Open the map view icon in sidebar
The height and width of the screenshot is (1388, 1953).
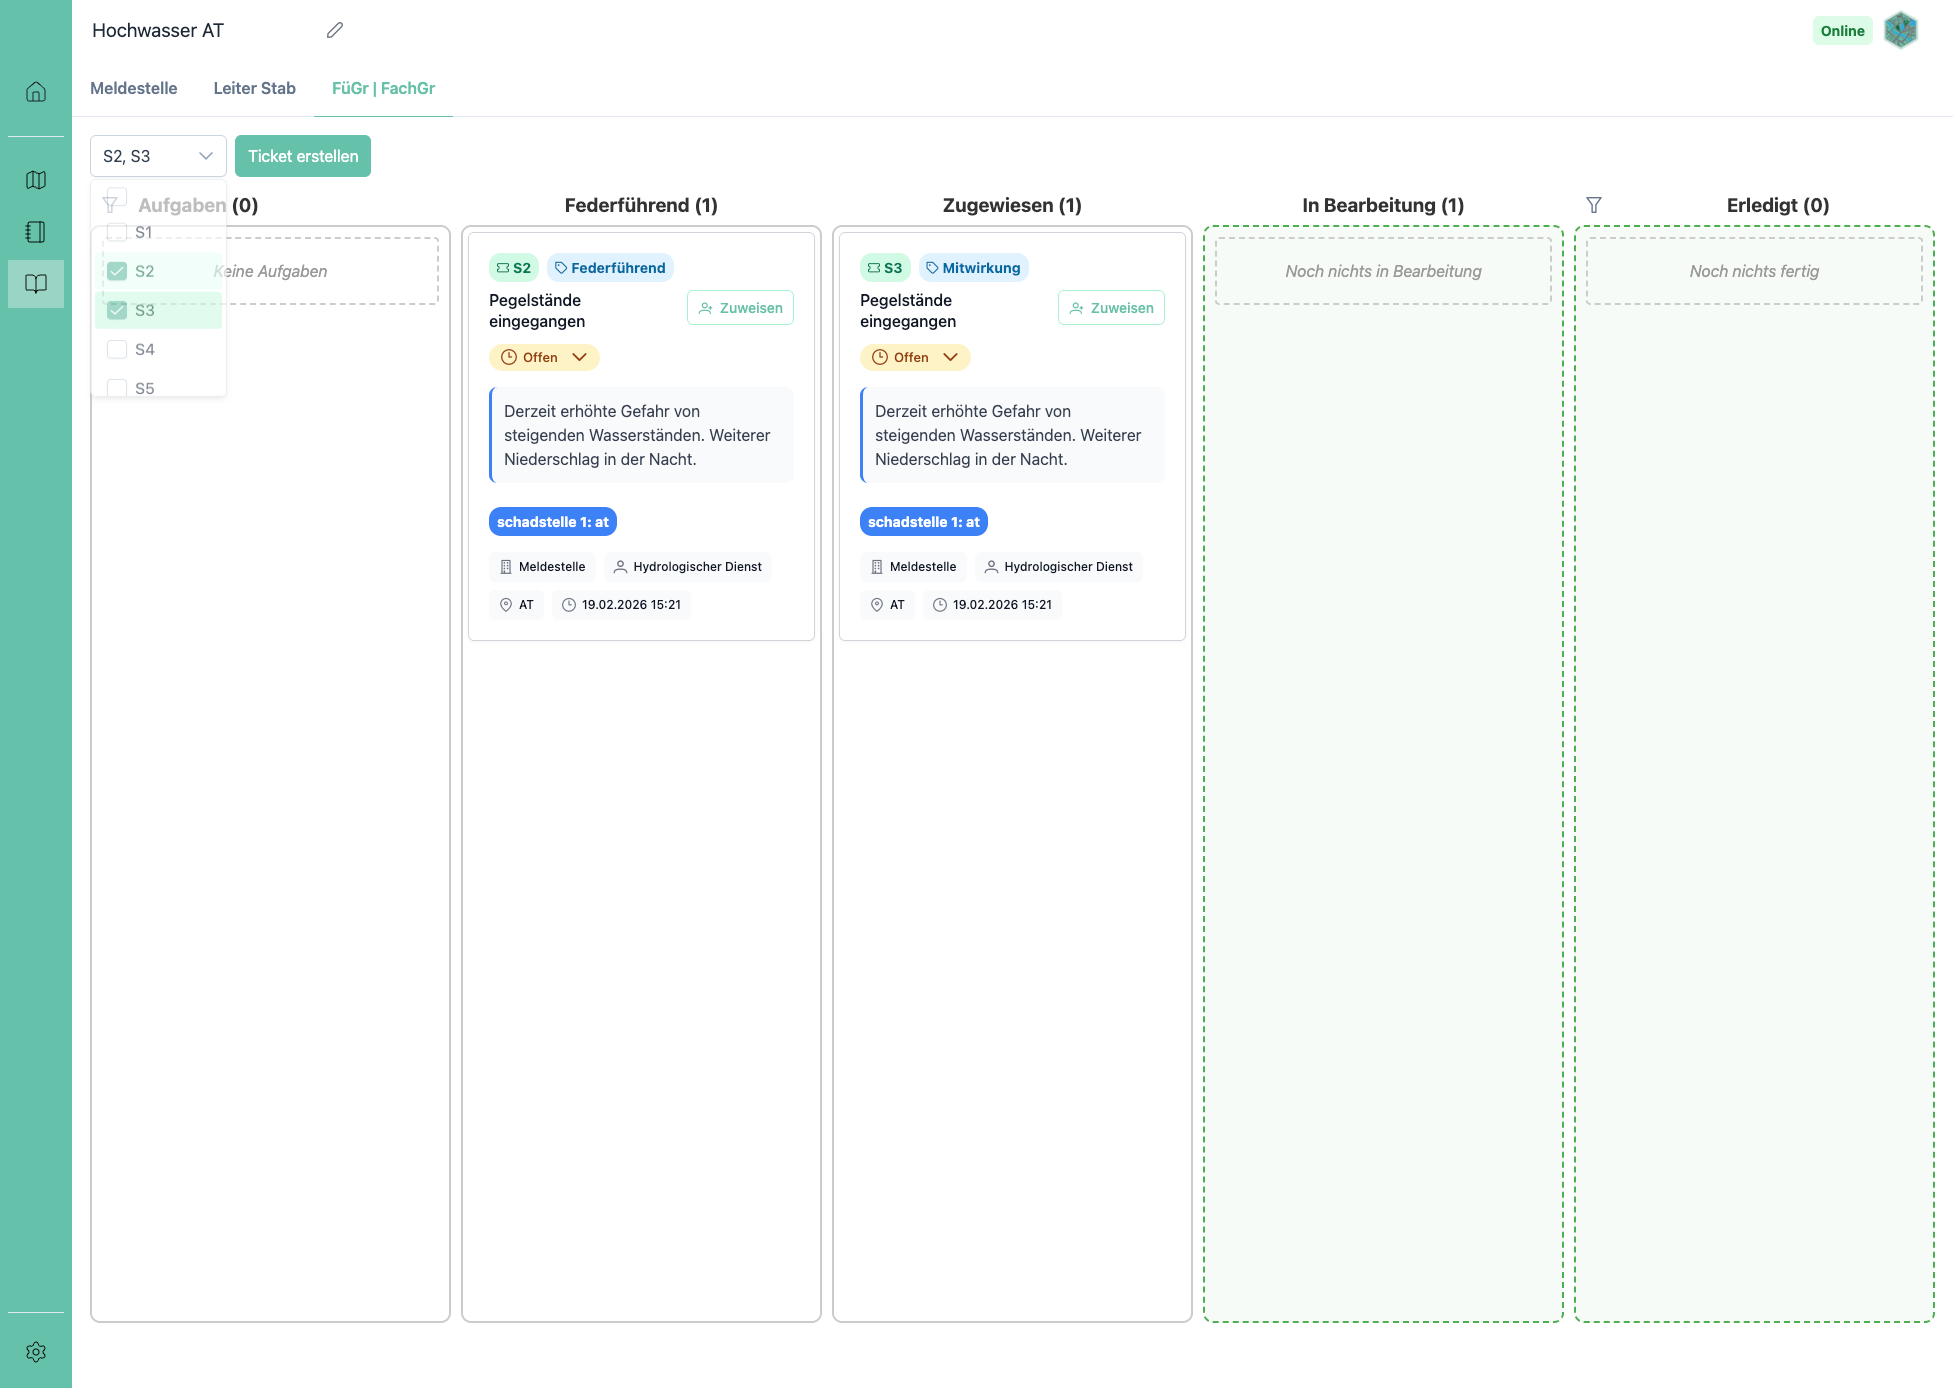(x=36, y=180)
